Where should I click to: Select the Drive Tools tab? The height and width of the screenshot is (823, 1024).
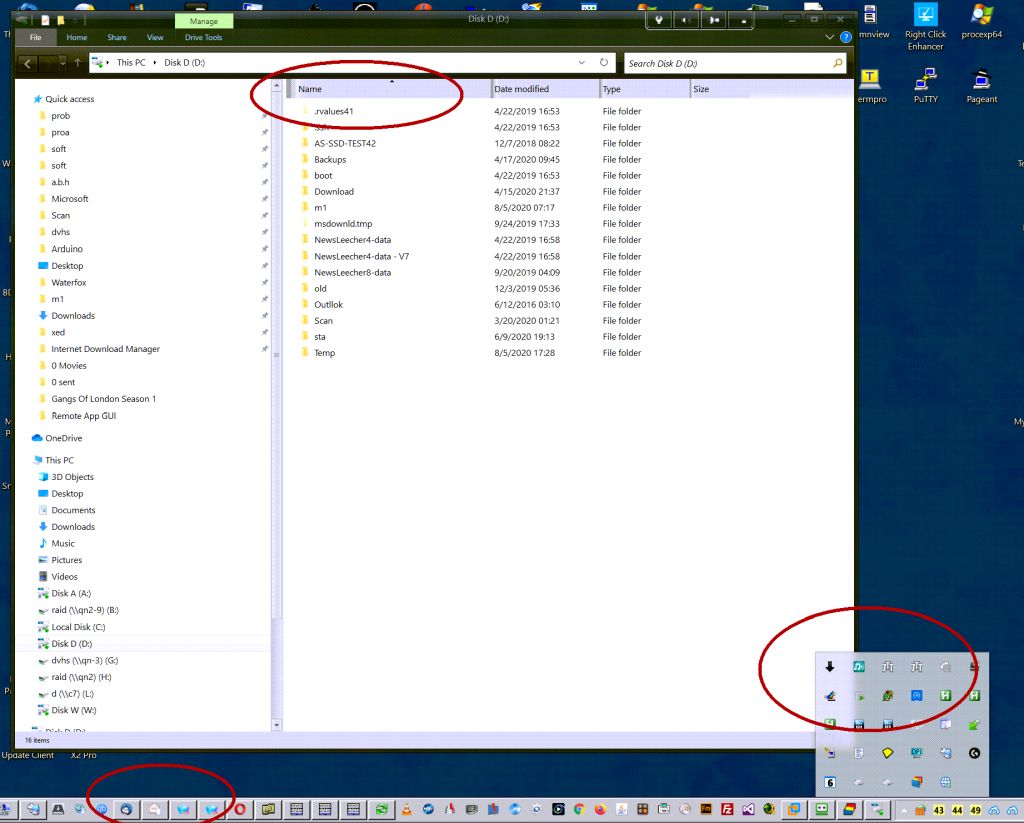click(x=203, y=37)
